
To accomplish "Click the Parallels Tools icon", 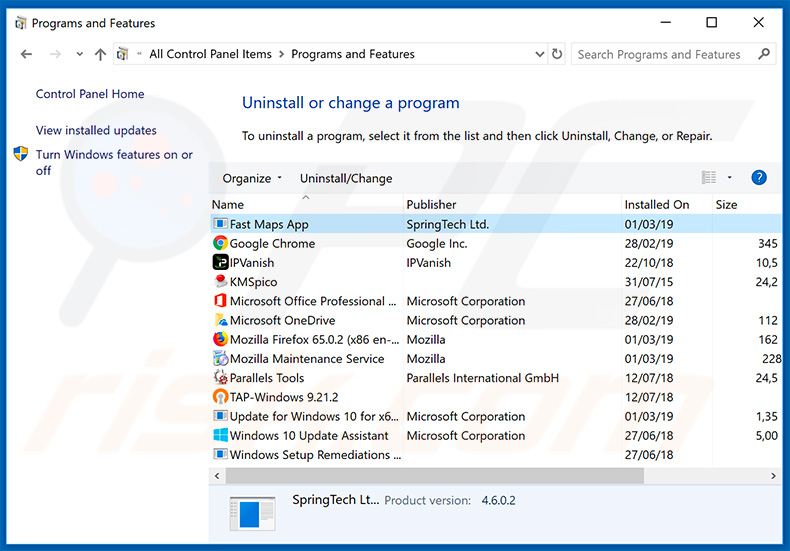I will coord(220,377).
